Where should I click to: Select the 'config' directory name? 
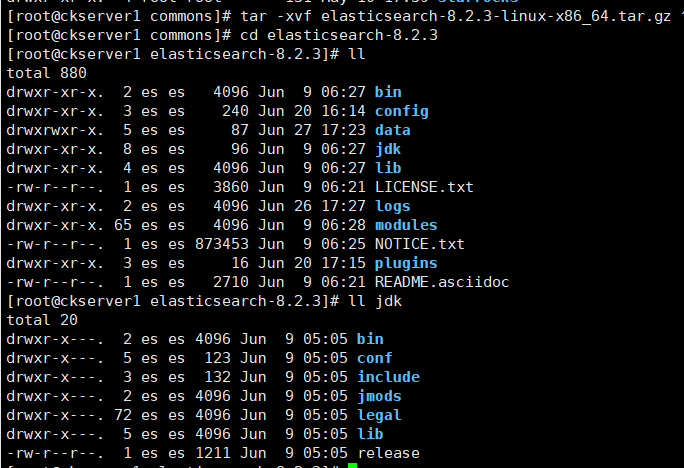pyautogui.click(x=401, y=112)
